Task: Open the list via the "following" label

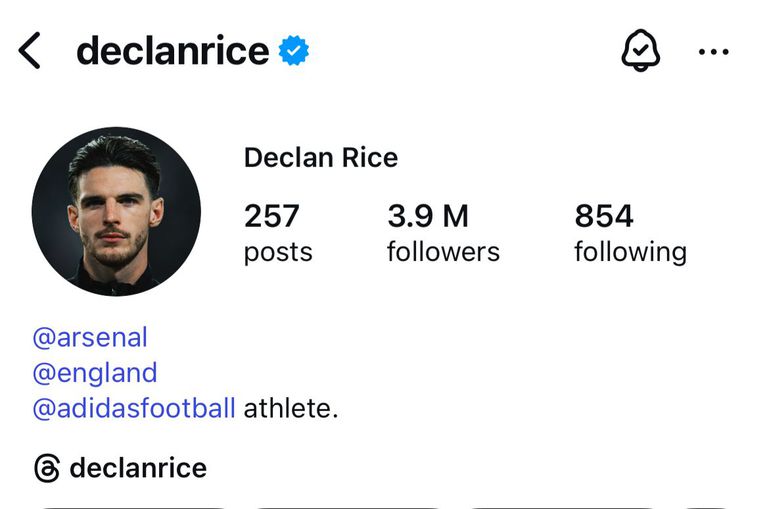Action: pos(630,251)
